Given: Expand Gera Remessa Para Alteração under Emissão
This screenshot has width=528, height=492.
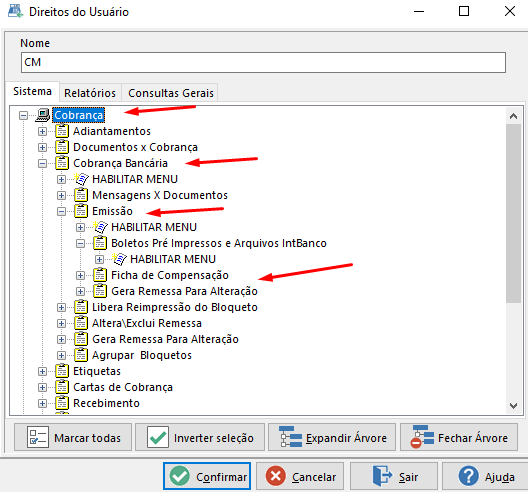Looking at the screenshot, I should click(x=80, y=292).
